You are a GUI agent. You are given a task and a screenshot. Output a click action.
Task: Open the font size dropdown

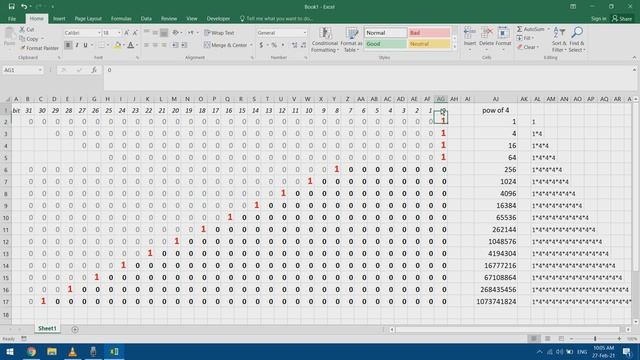click(x=119, y=33)
